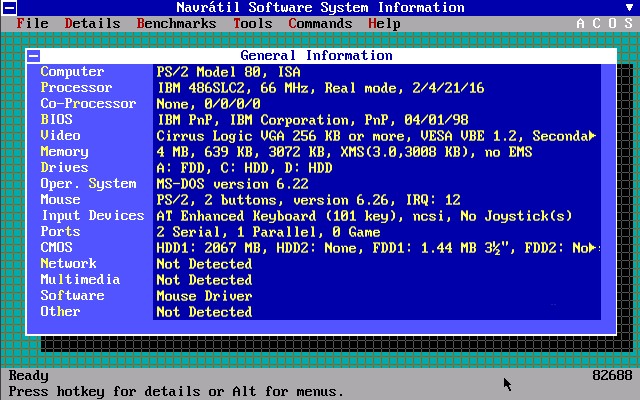Viewport: 640px width, 400px height.
Task: Click the ACOS label in menu bar
Action: click(x=604, y=23)
